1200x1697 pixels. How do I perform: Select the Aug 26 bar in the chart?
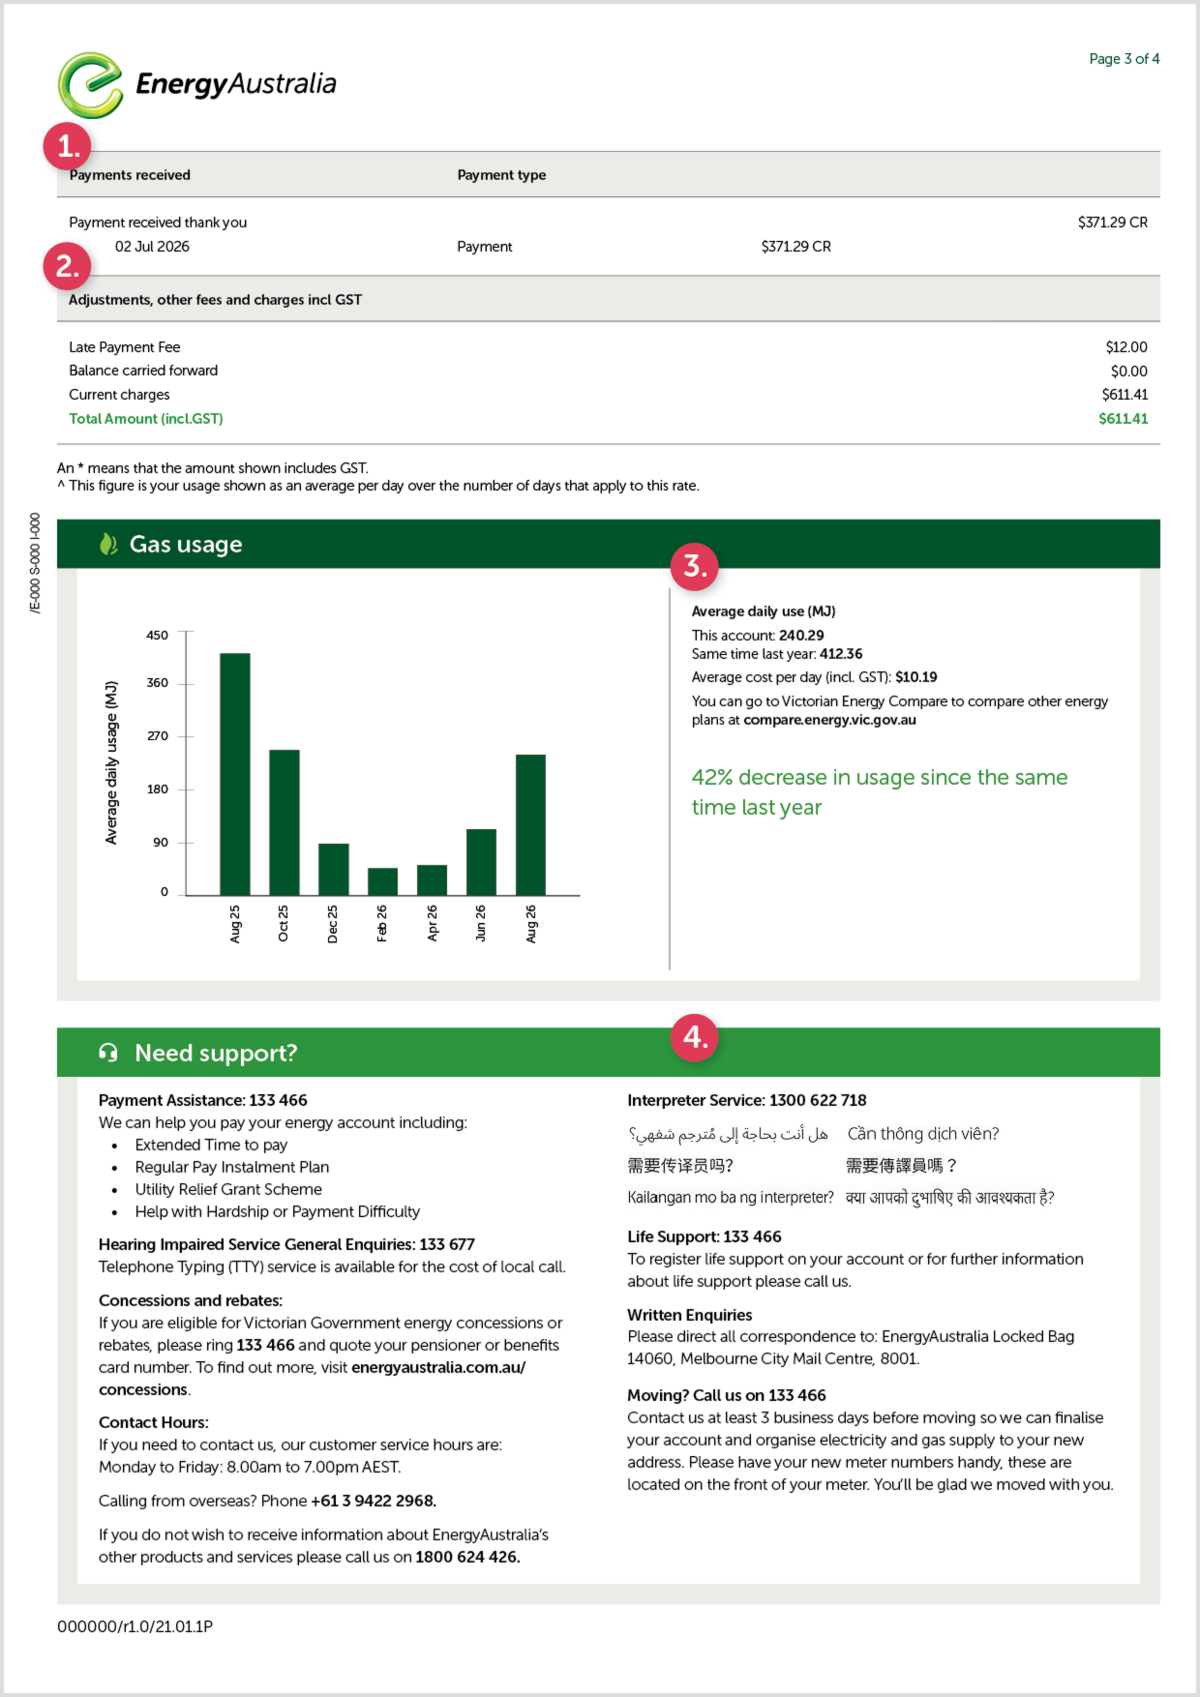[531, 825]
